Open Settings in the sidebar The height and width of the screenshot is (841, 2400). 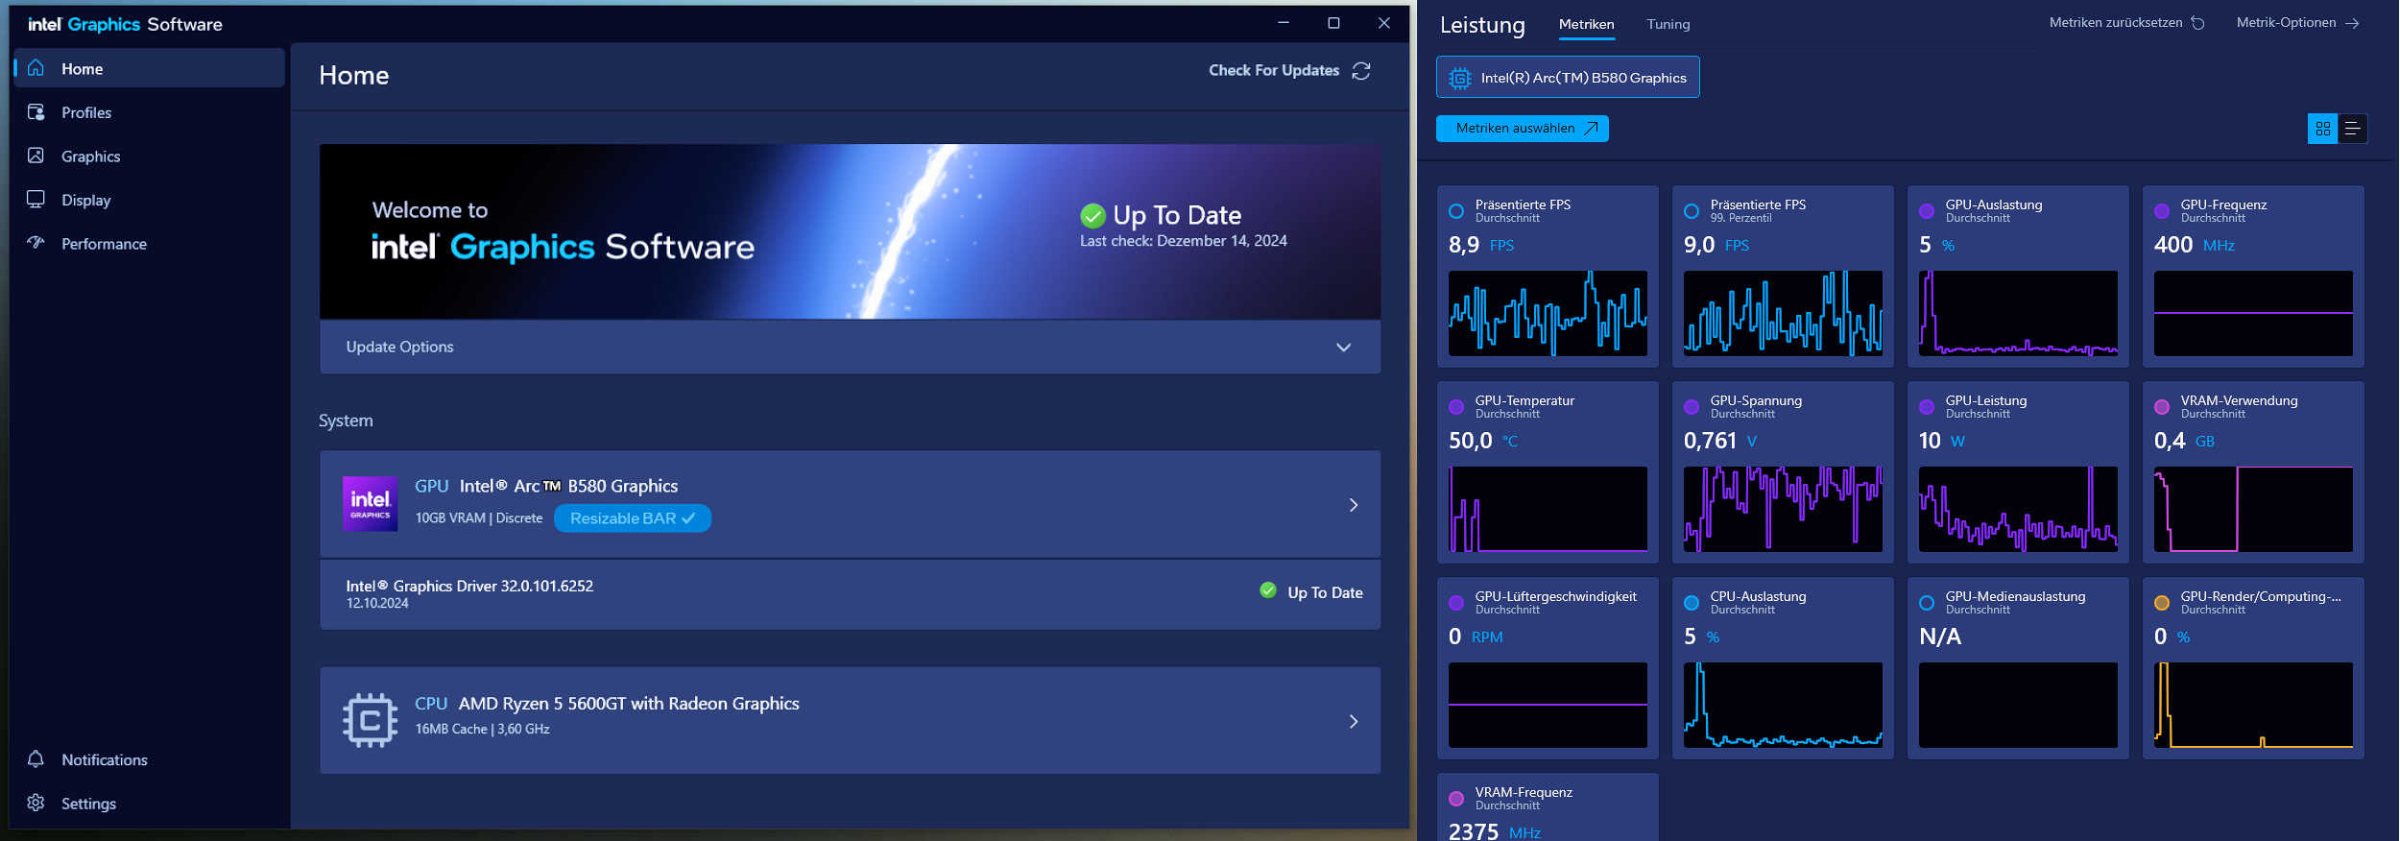point(150,804)
